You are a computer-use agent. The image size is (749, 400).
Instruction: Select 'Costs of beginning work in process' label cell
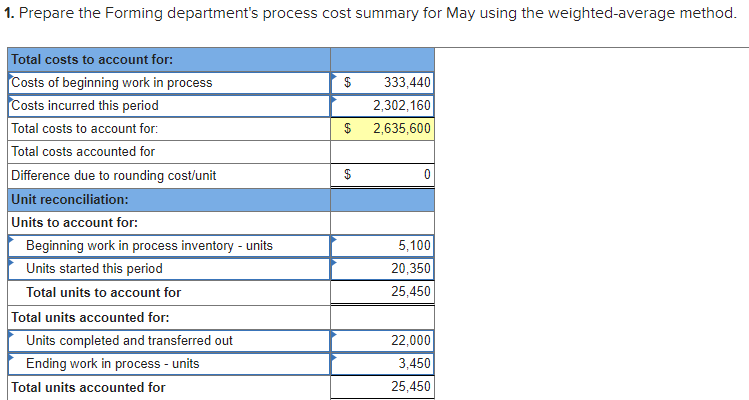coord(169,83)
